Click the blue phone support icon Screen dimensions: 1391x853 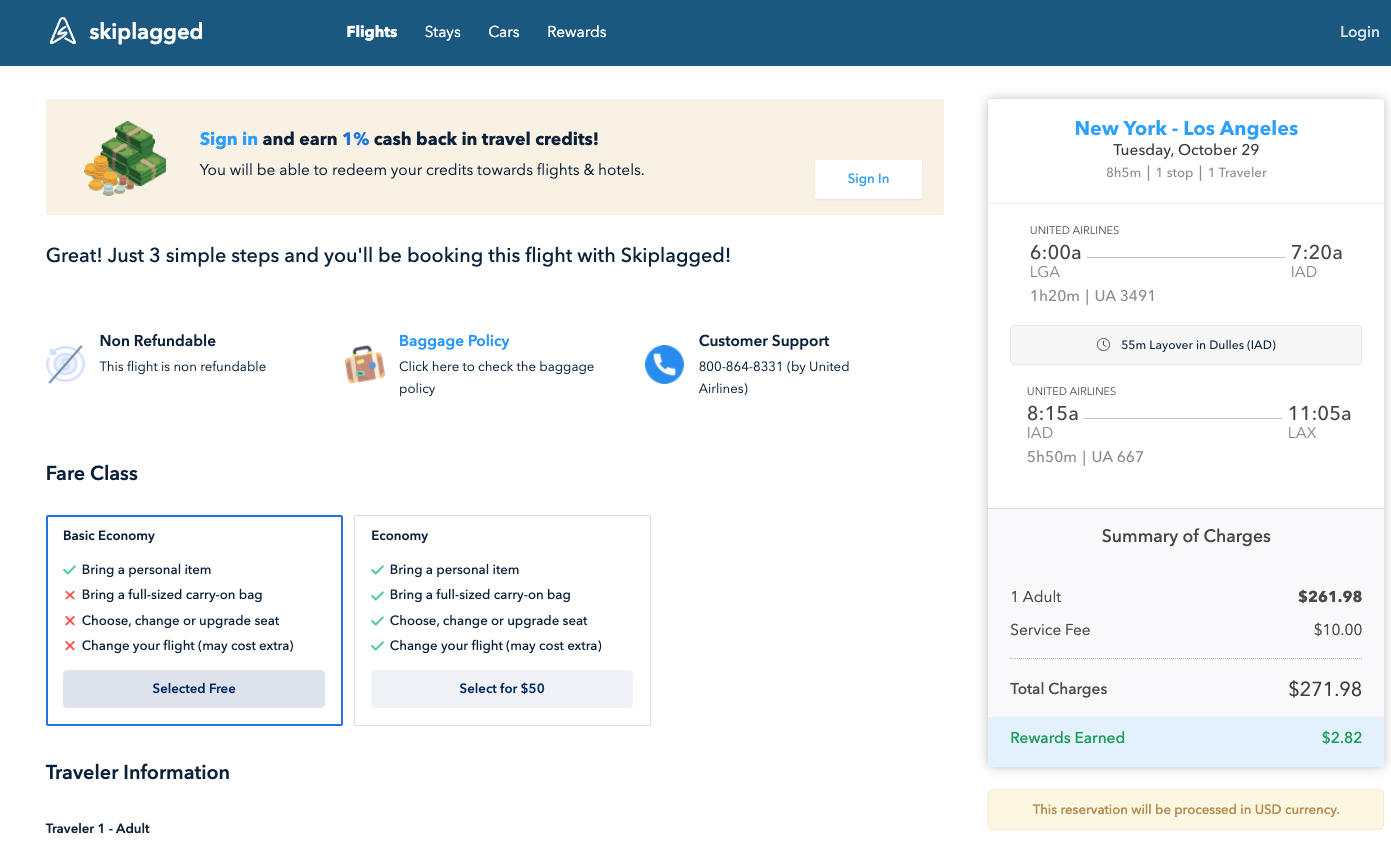(664, 364)
